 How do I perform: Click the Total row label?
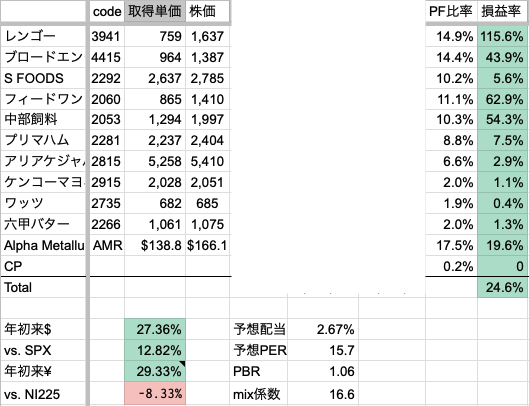pyautogui.click(x=43, y=287)
